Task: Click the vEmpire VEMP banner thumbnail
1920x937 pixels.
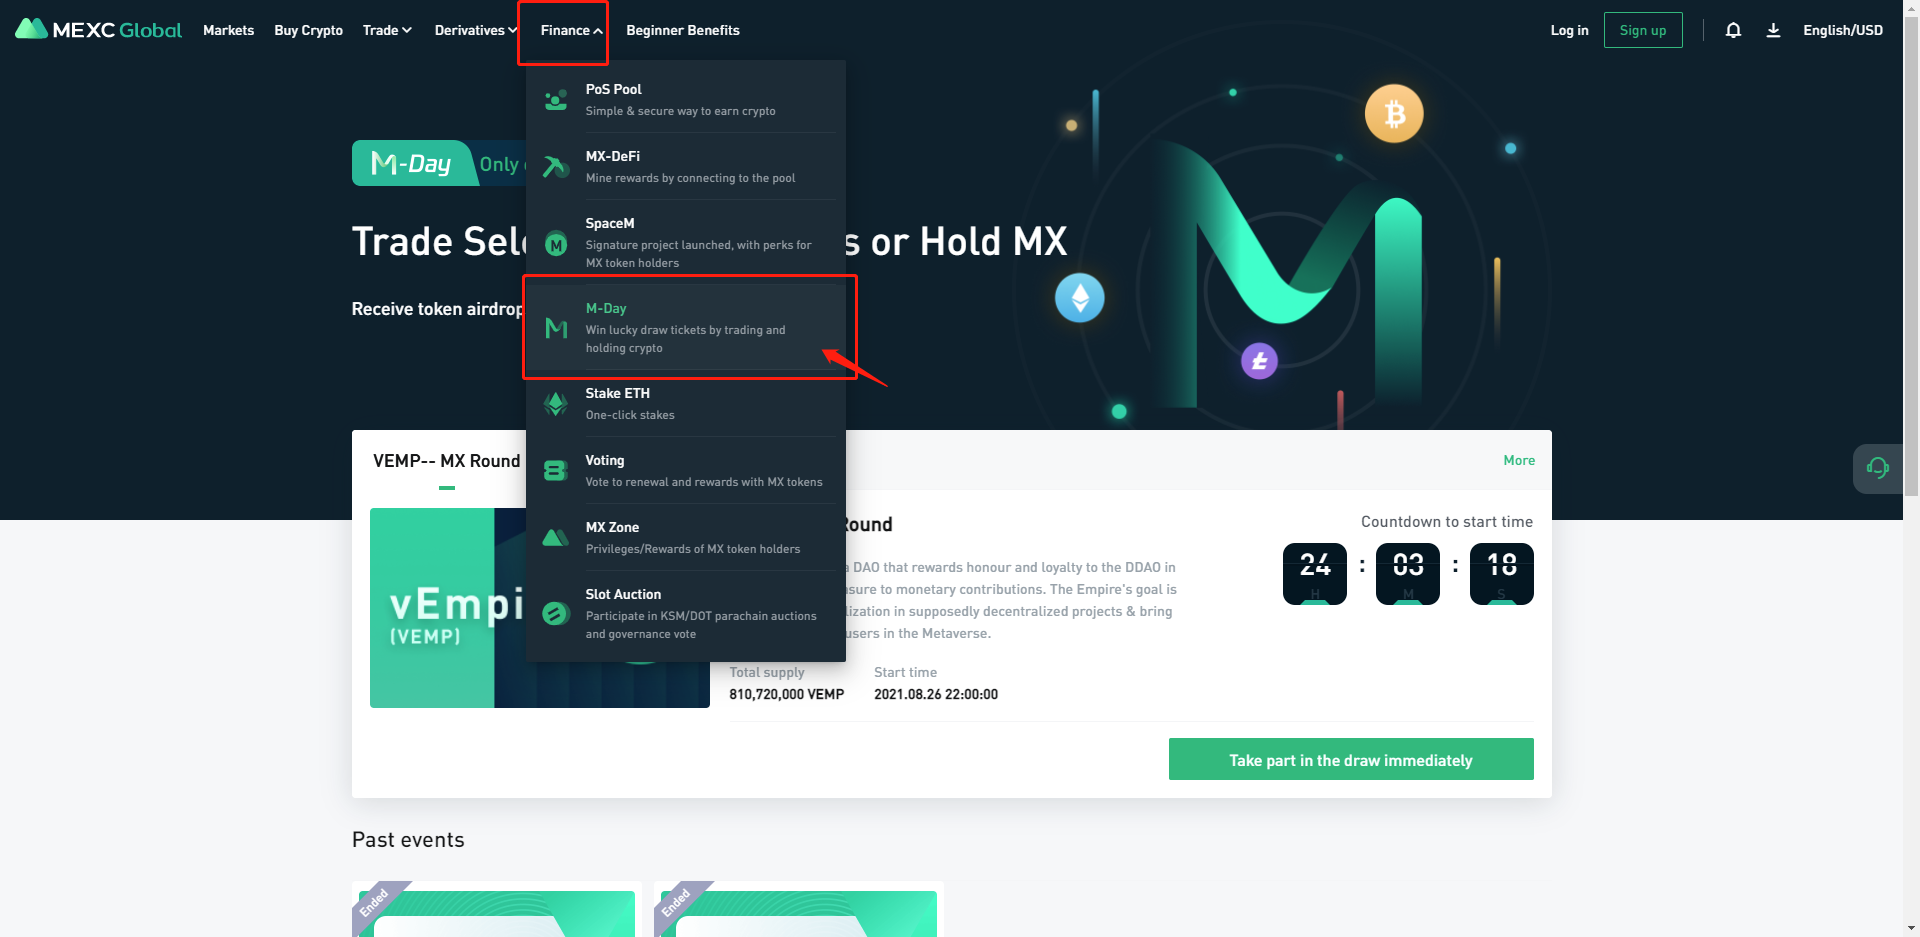Action: (448, 608)
